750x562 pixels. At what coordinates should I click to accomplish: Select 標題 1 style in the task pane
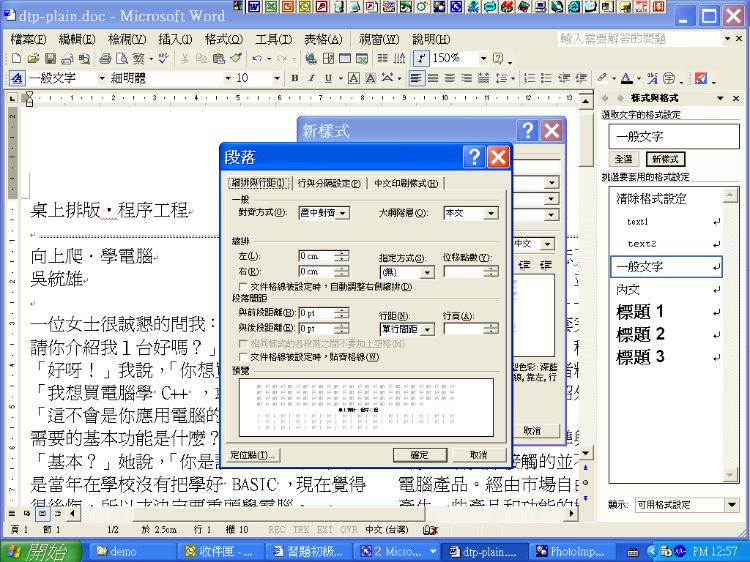pos(666,312)
